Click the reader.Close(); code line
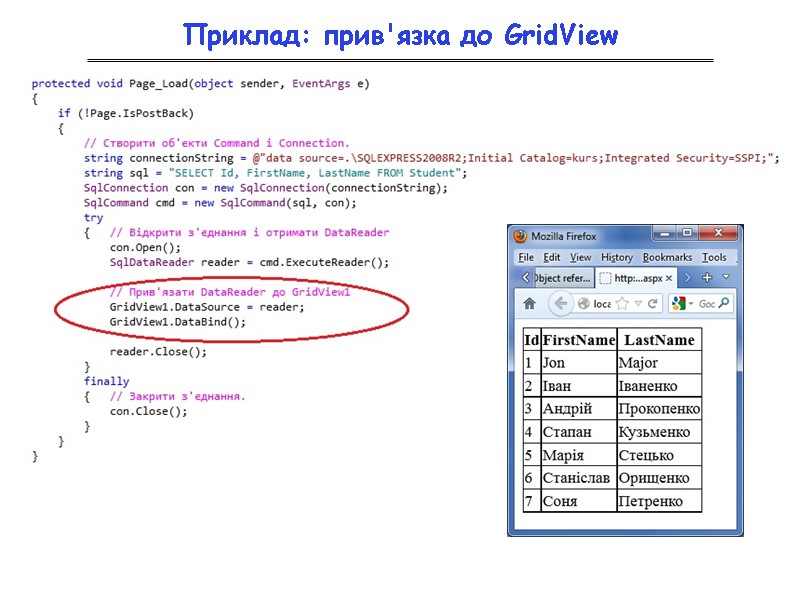This screenshot has height=600, width=800. [158, 352]
